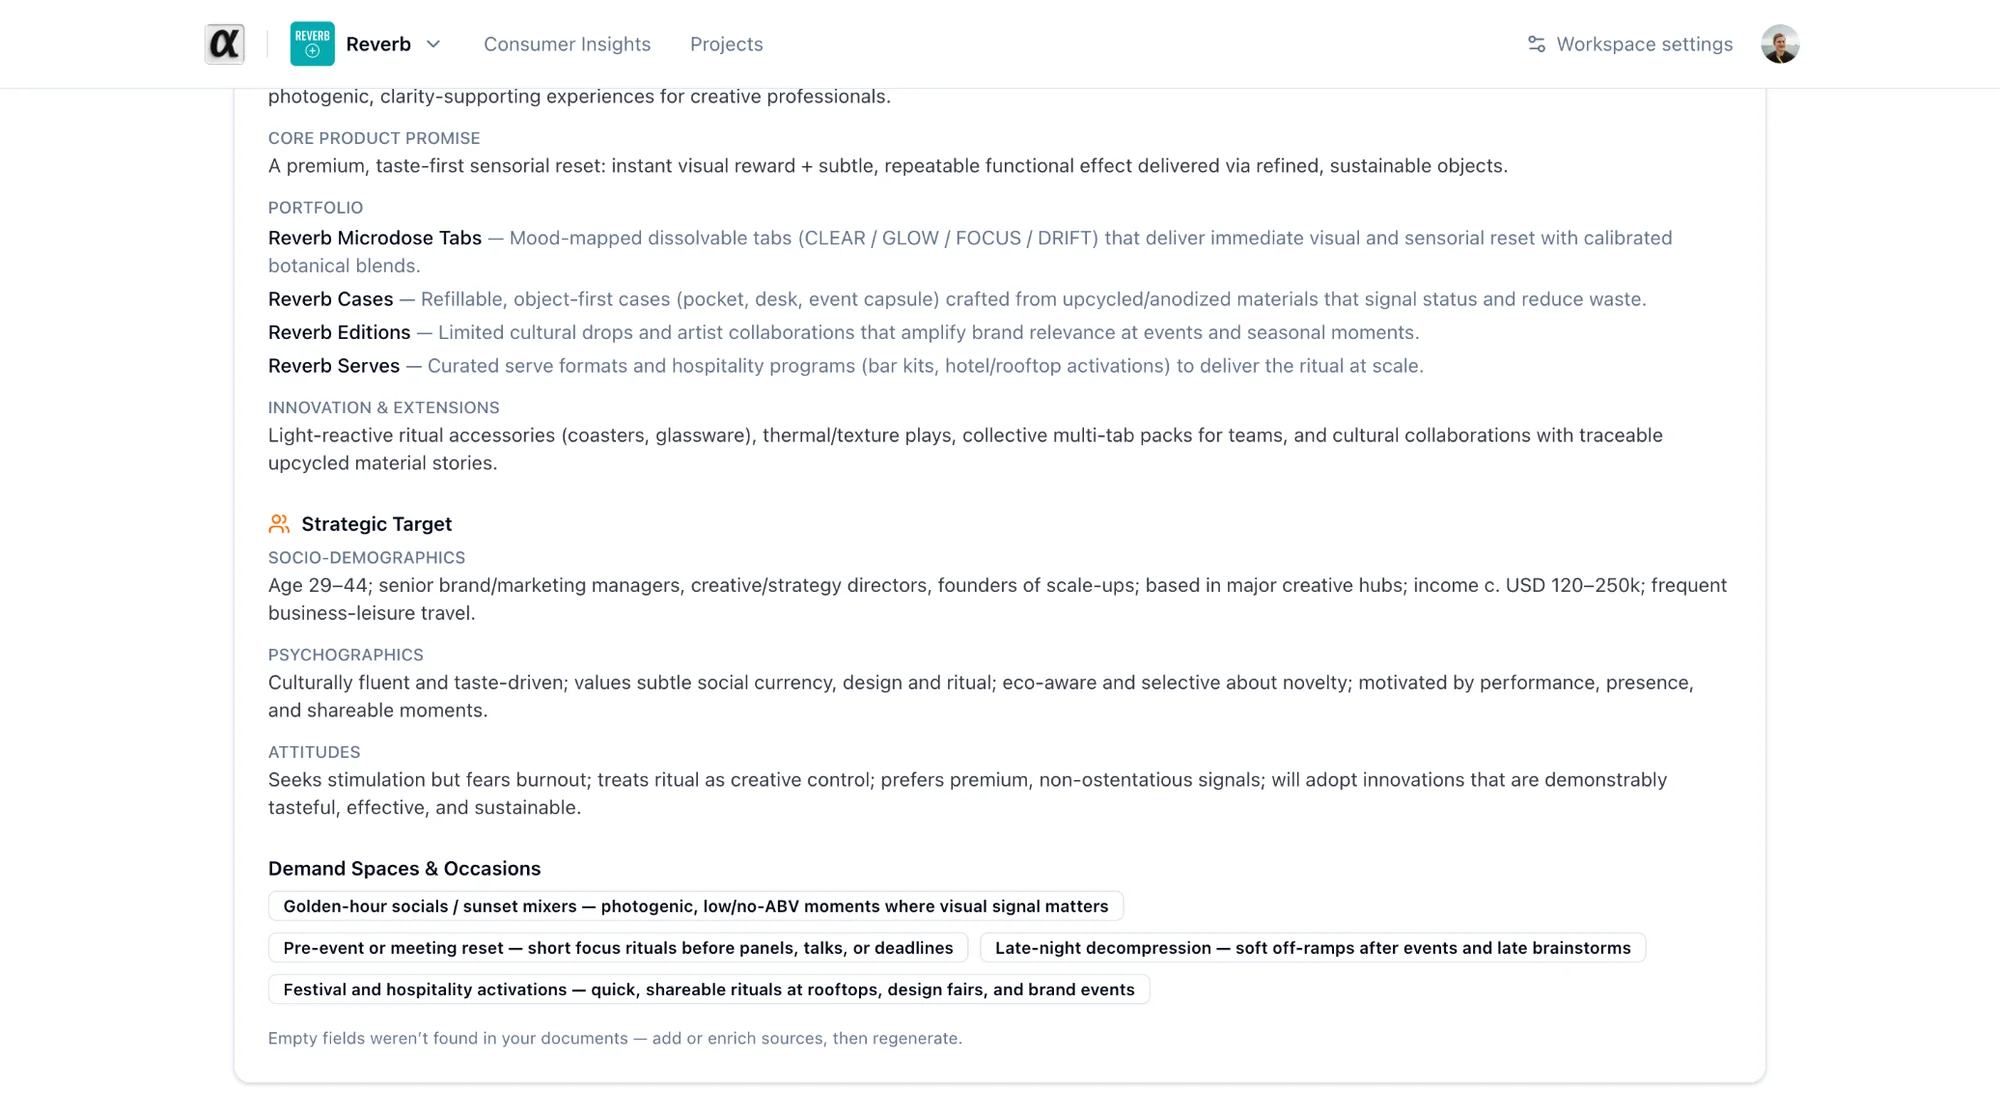Click the Reverb Cases portfolio entry
Viewport: 2000px width, 1117px height.
point(331,299)
